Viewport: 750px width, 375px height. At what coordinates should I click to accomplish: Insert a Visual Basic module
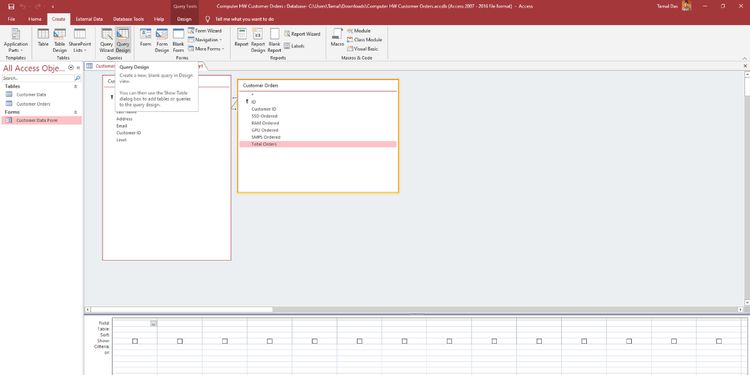[x=363, y=49]
